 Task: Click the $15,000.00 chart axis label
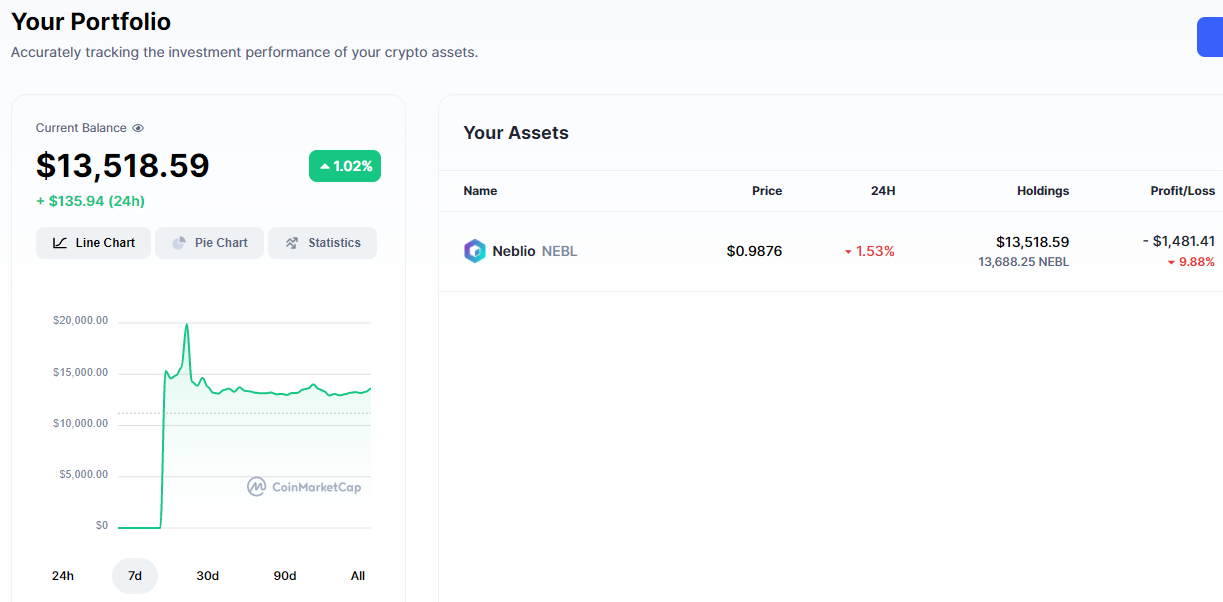[81, 372]
